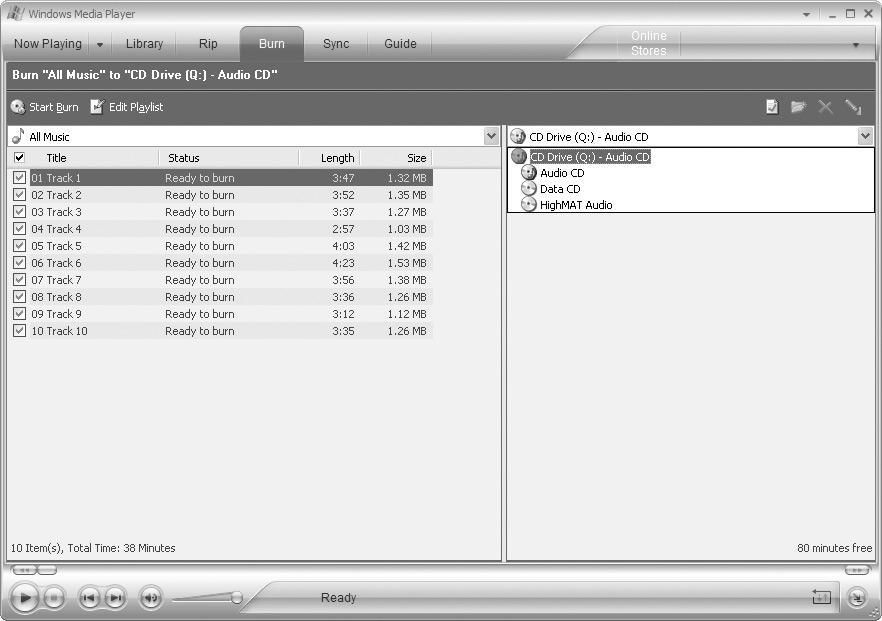The height and width of the screenshot is (621, 882).
Task: Click the Windows Media Player title bar logo
Action: pyautogui.click(x=16, y=14)
